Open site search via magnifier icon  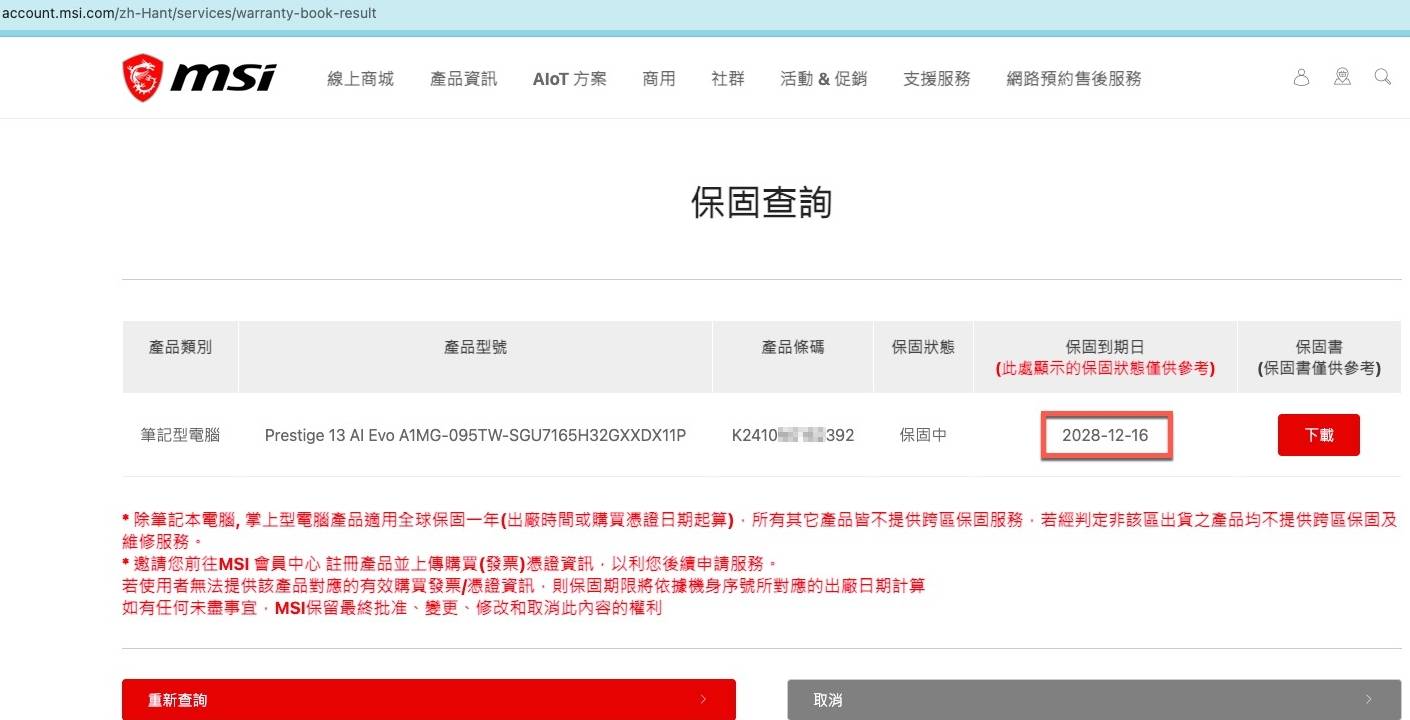(x=1382, y=77)
